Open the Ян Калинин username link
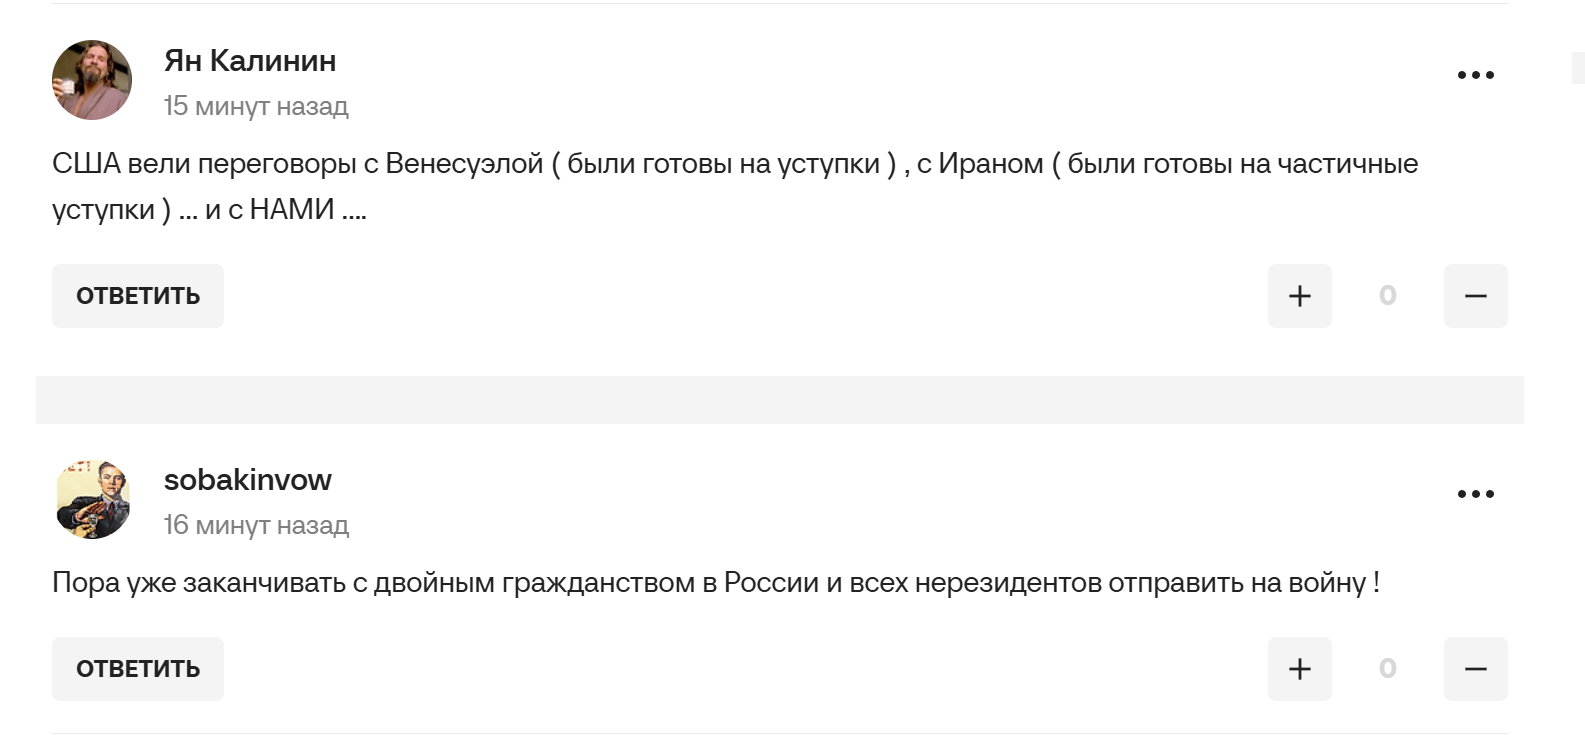The image size is (1585, 747). [x=250, y=61]
